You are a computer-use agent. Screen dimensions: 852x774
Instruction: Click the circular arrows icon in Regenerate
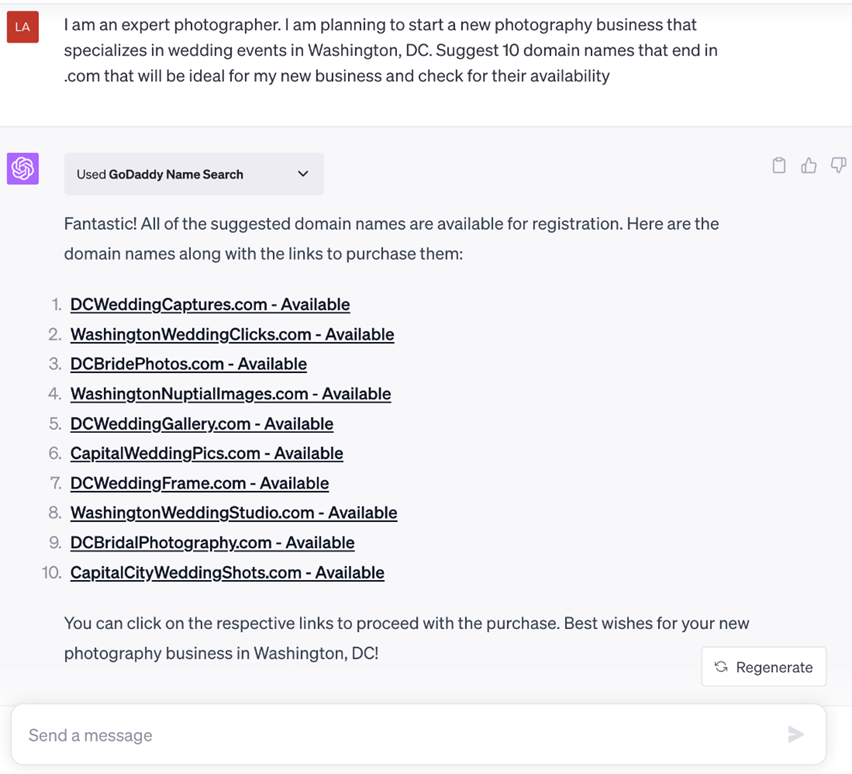(721, 667)
